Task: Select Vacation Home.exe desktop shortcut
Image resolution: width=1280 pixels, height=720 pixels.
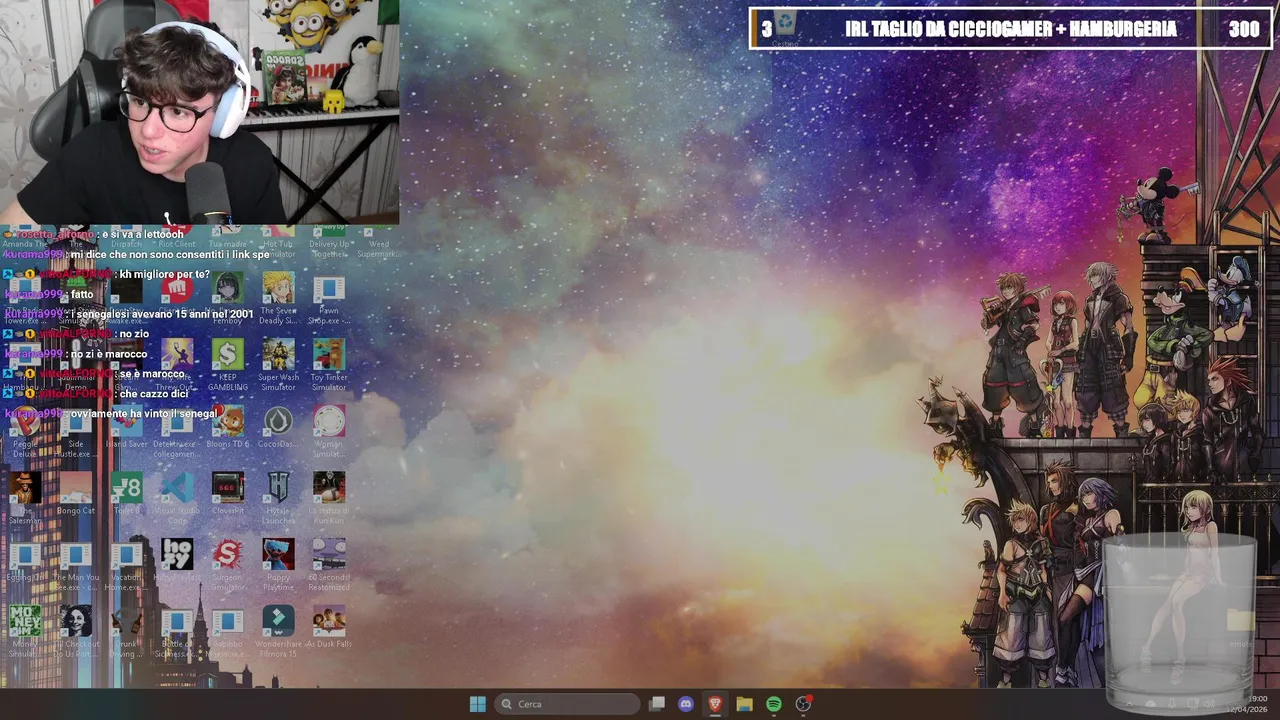Action: tap(127, 566)
